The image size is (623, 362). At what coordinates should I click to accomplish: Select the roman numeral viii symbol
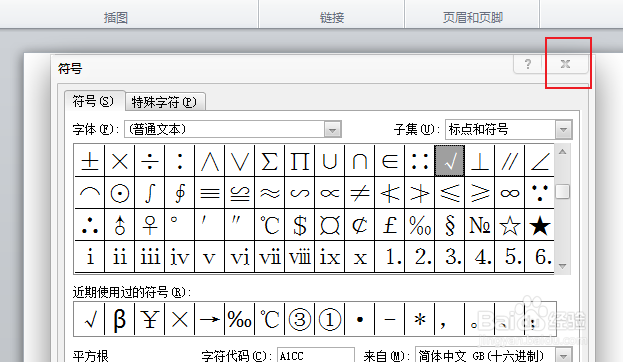click(300, 257)
